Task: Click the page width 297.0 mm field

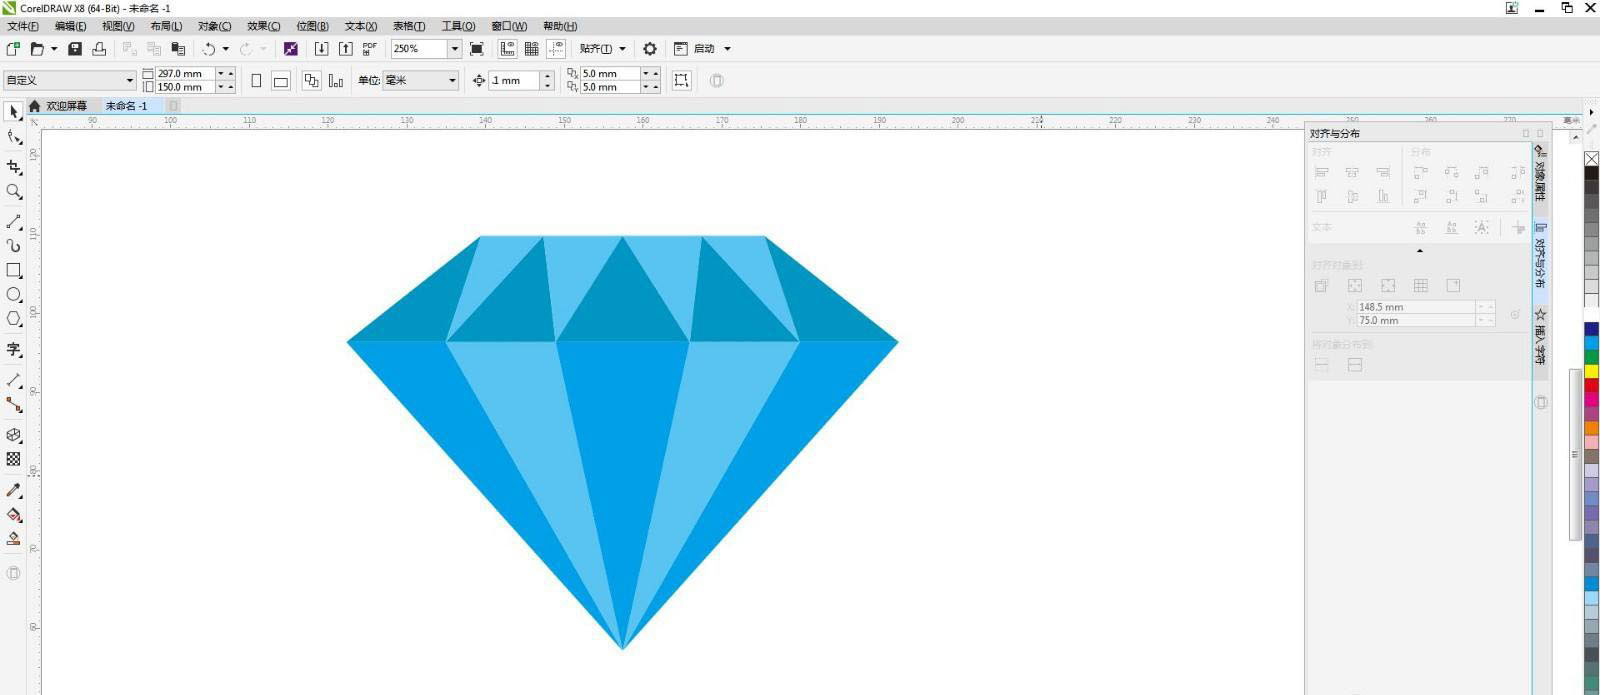Action: [x=186, y=73]
